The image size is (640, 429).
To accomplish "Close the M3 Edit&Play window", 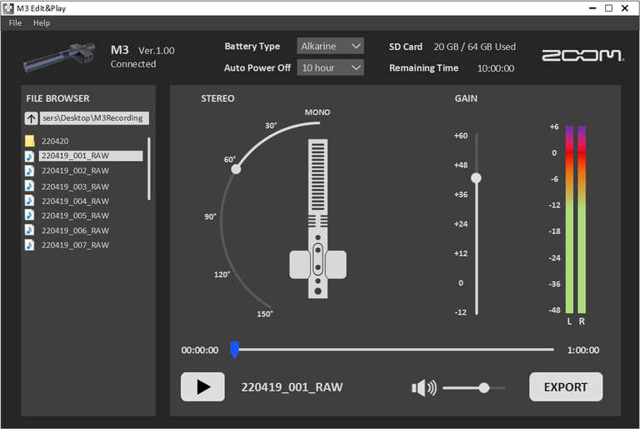I will coord(625,8).
